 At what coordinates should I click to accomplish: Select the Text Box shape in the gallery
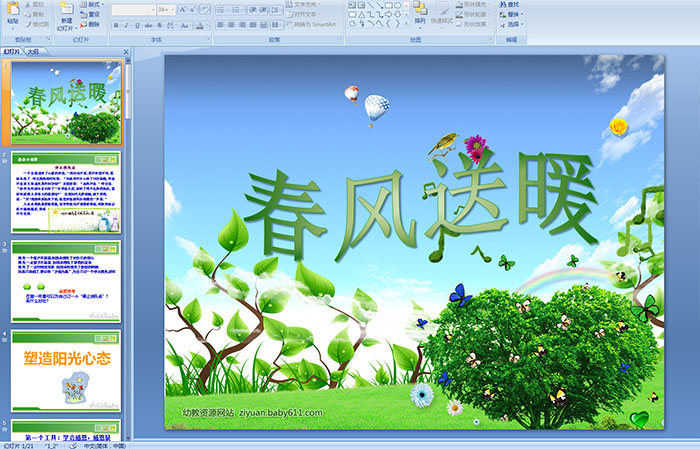pyautogui.click(x=352, y=5)
